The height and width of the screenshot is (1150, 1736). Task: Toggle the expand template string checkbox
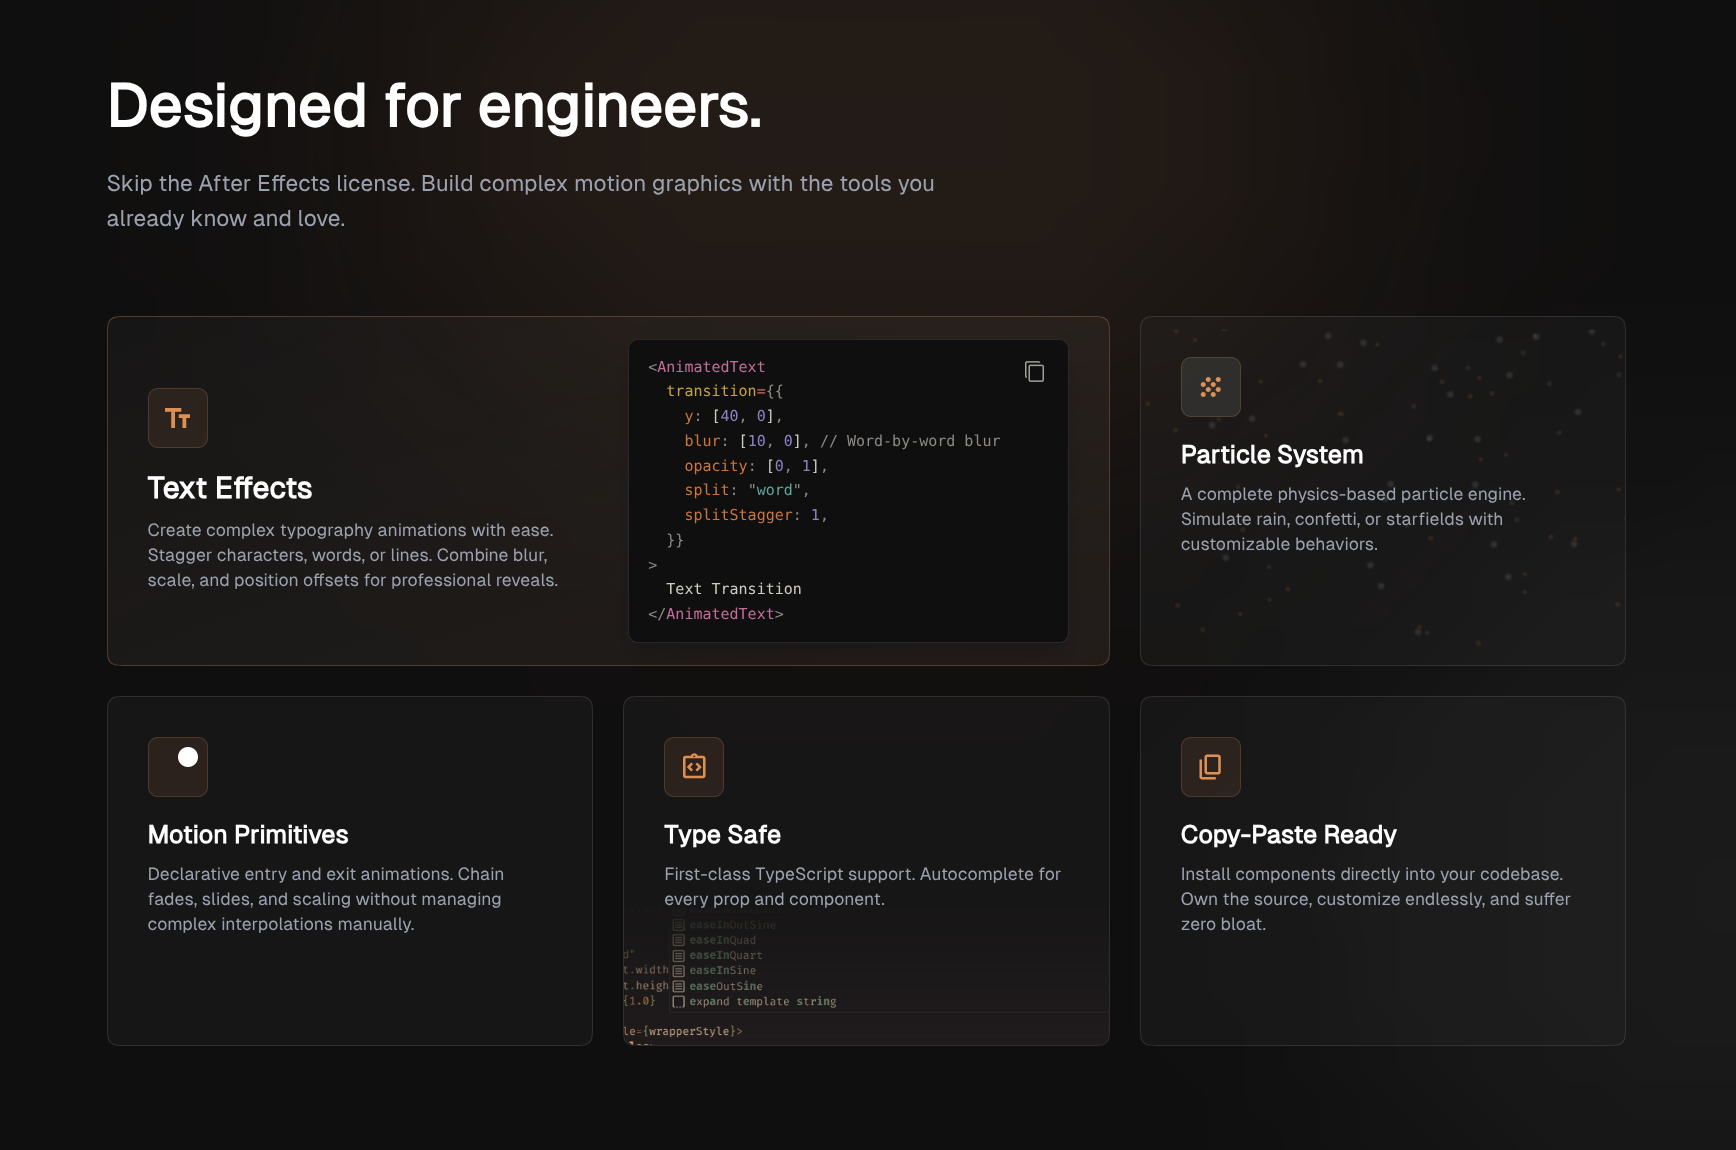(679, 1001)
